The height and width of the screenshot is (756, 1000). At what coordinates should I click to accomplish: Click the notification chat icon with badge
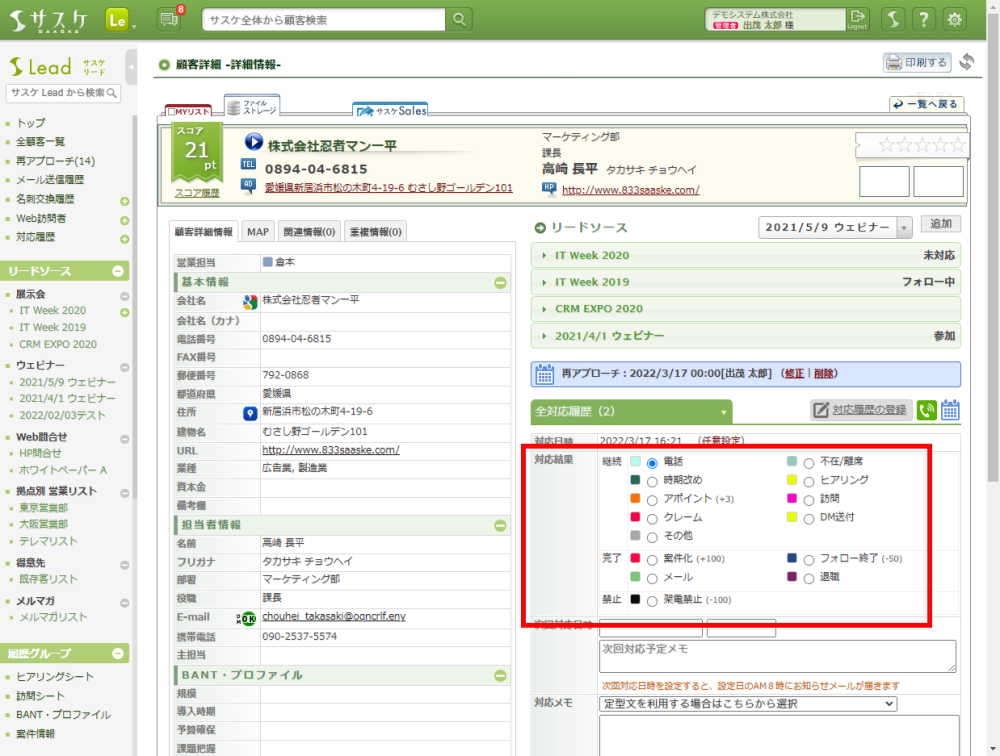[168, 20]
